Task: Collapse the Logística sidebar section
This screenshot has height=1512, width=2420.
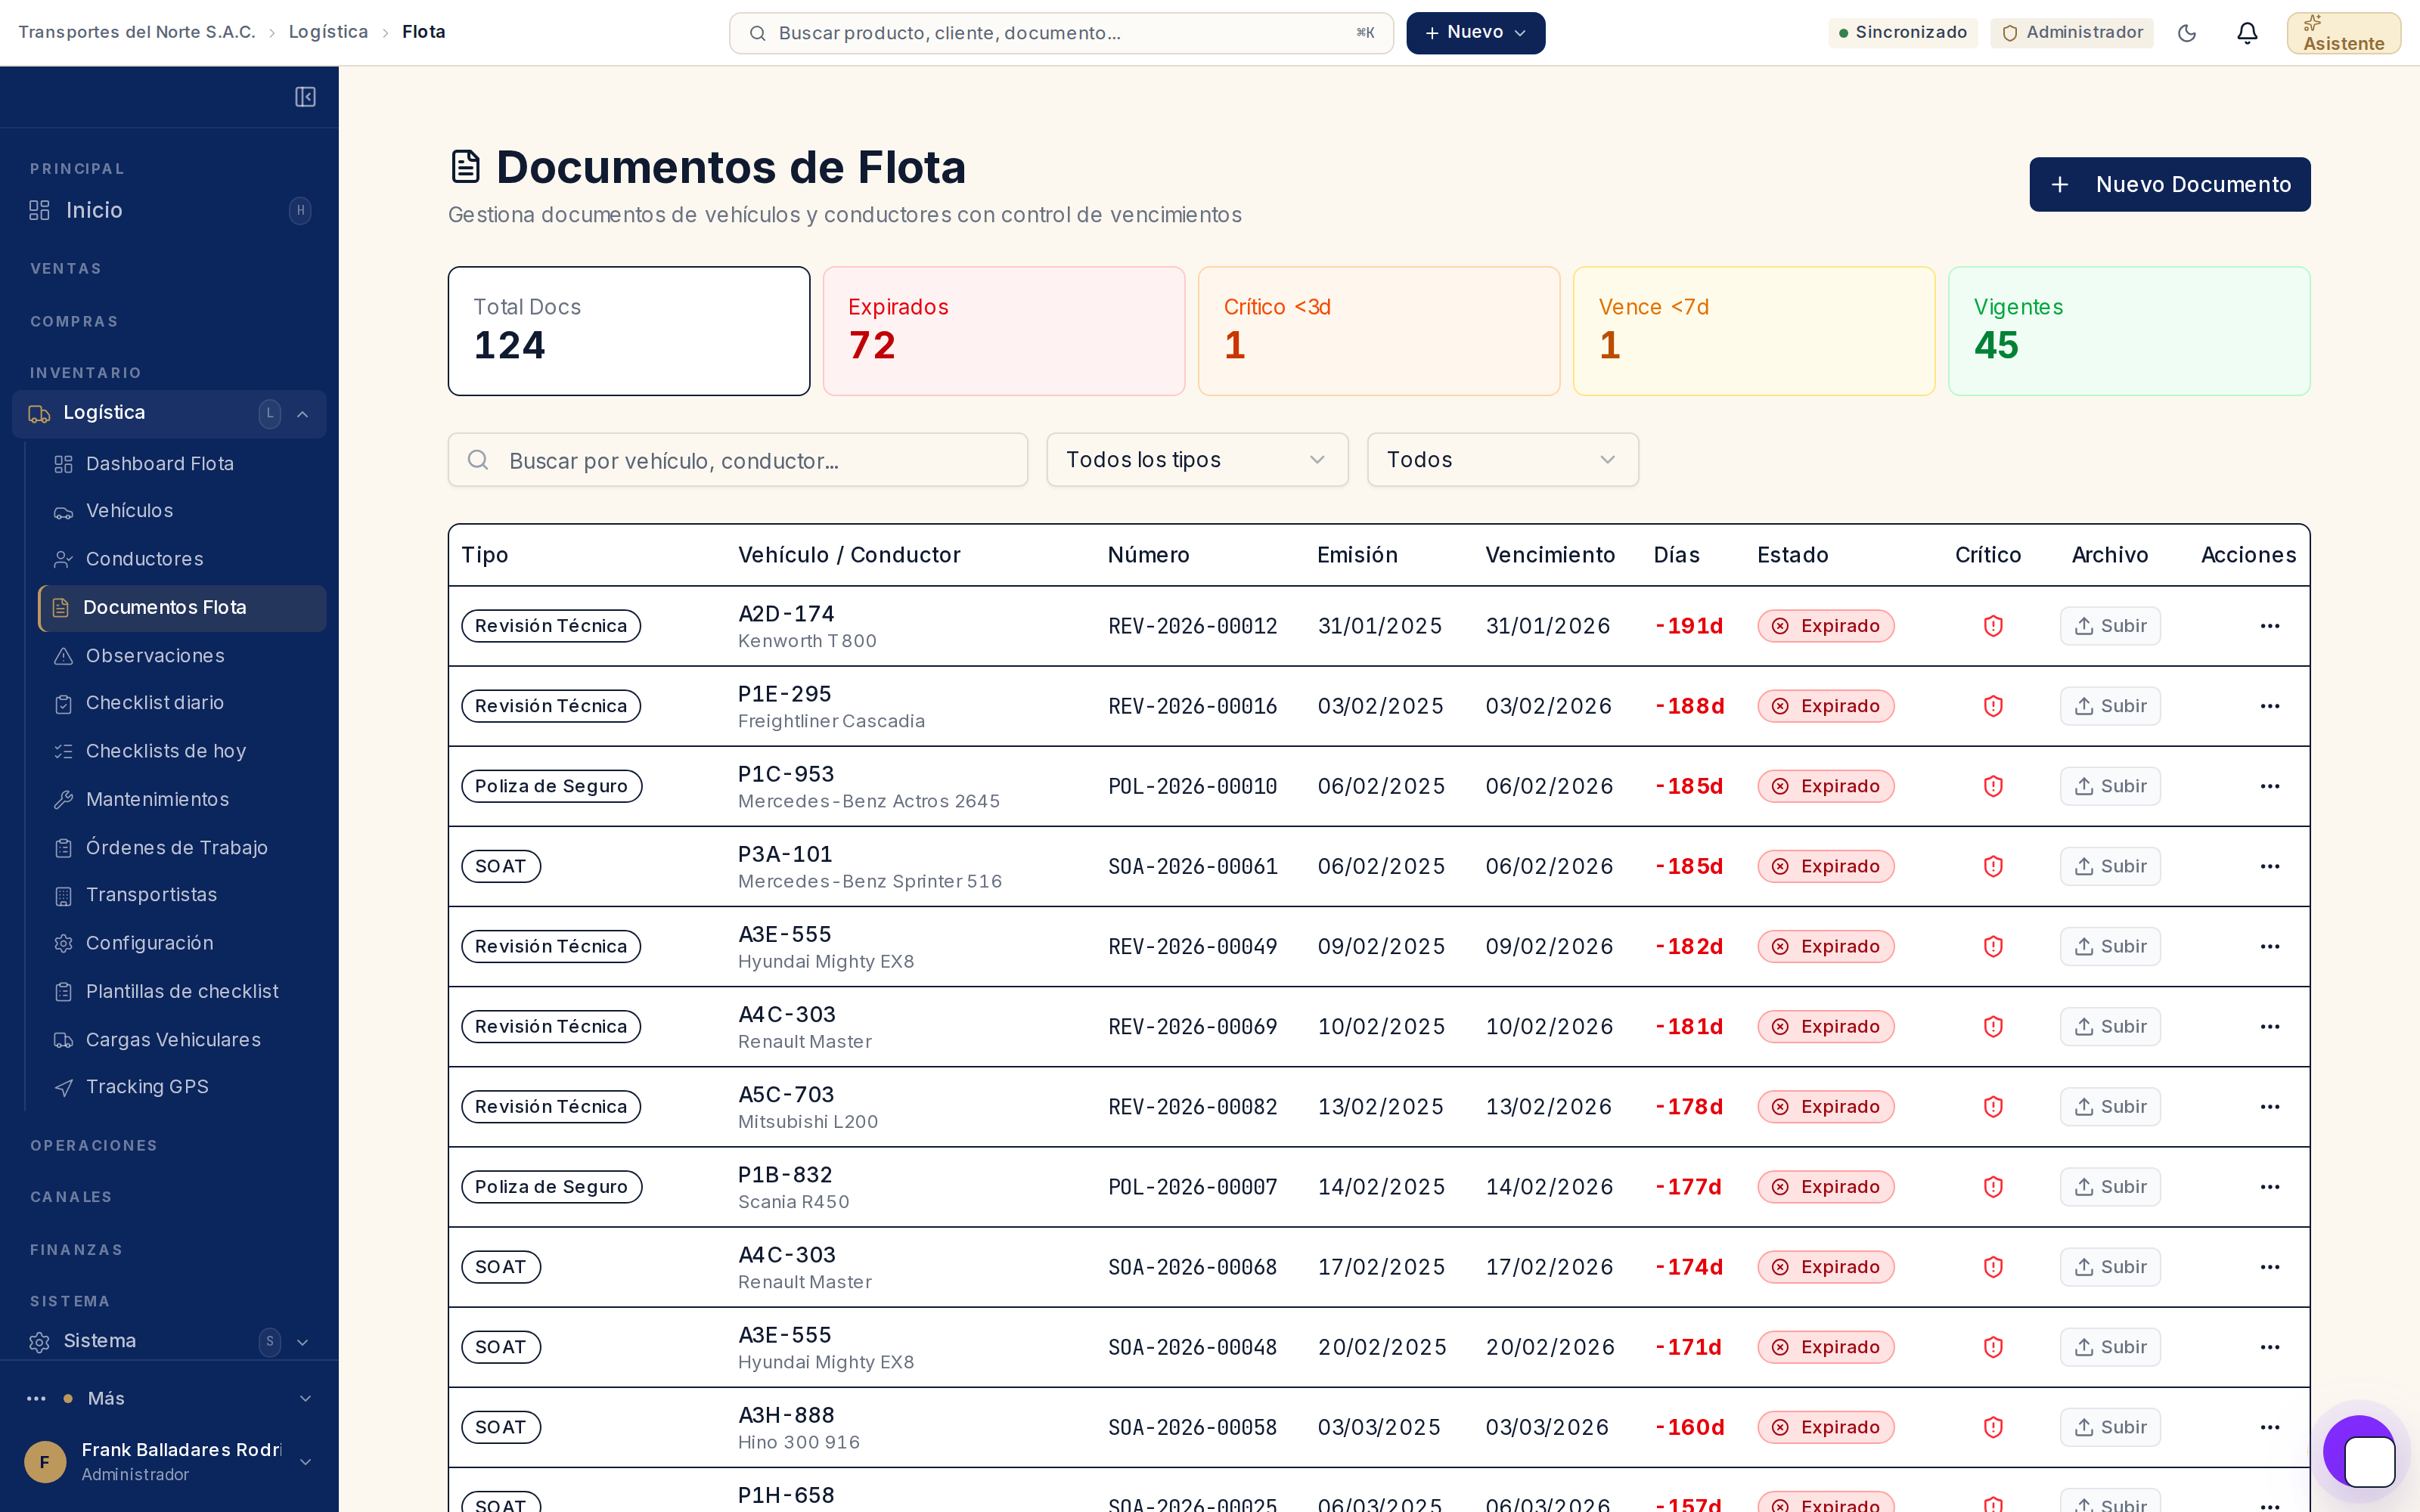Action: [x=169, y=413]
